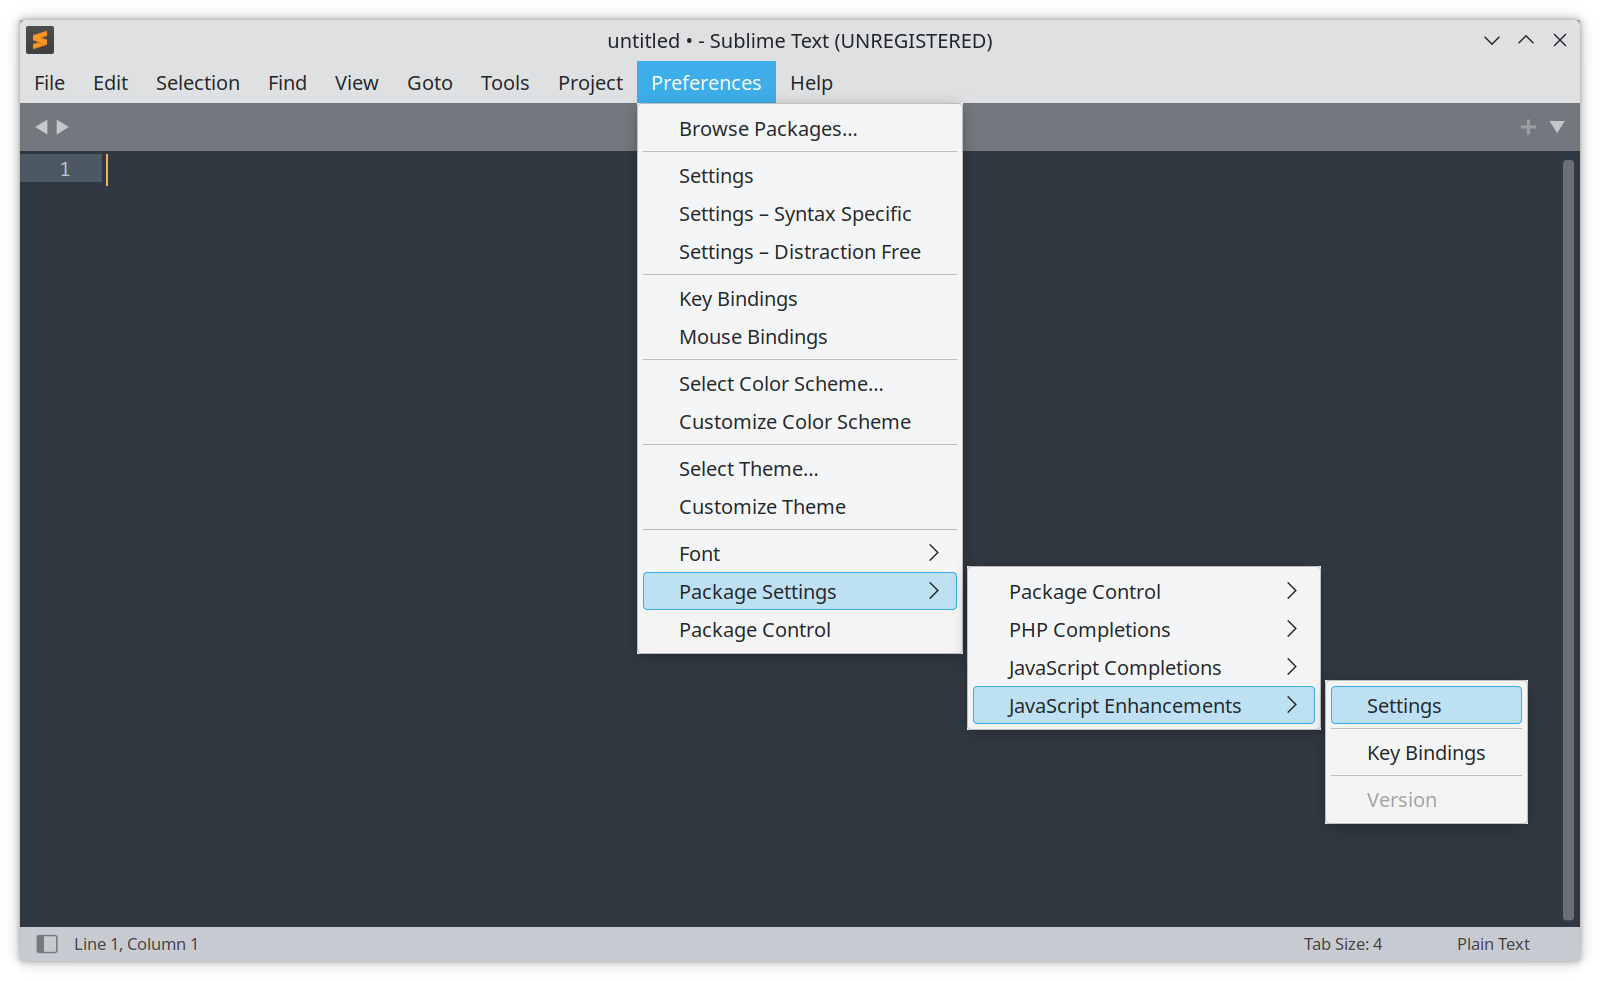Image resolution: width=1600 pixels, height=981 pixels.
Task: Open Key Bindings in Preferences menu
Action: (x=800, y=299)
